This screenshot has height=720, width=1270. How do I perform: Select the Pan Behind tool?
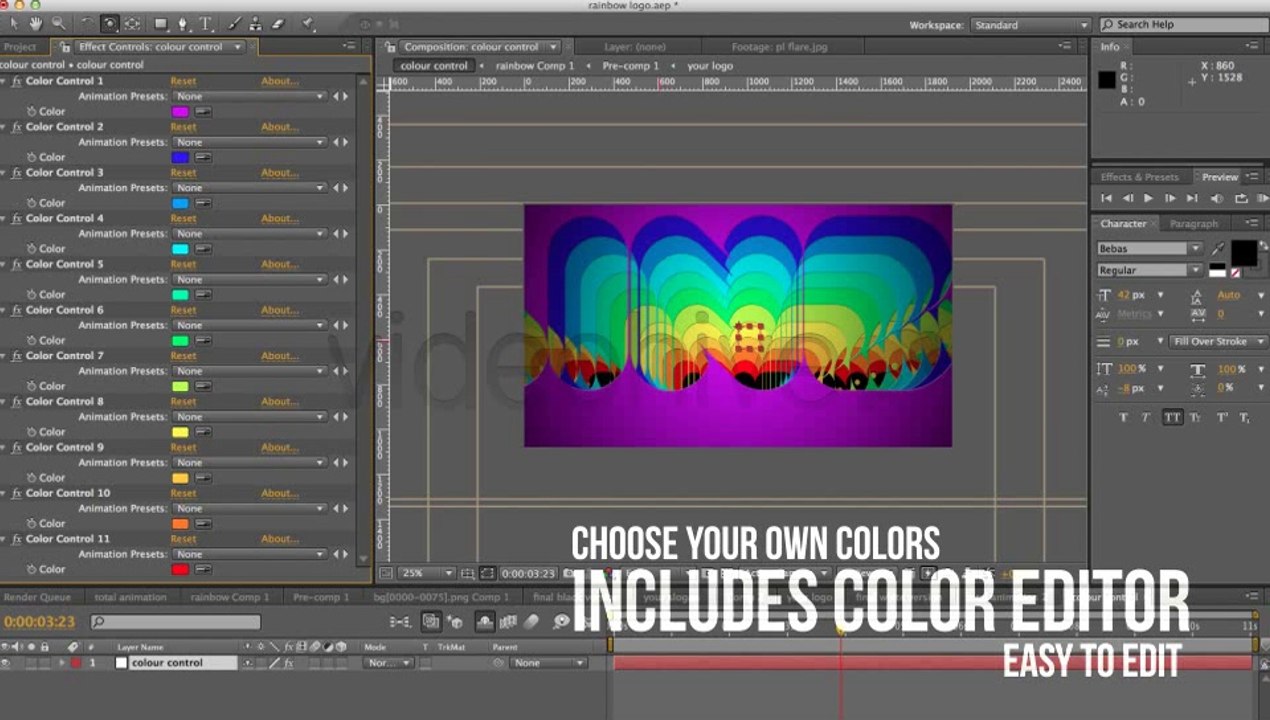[132, 23]
